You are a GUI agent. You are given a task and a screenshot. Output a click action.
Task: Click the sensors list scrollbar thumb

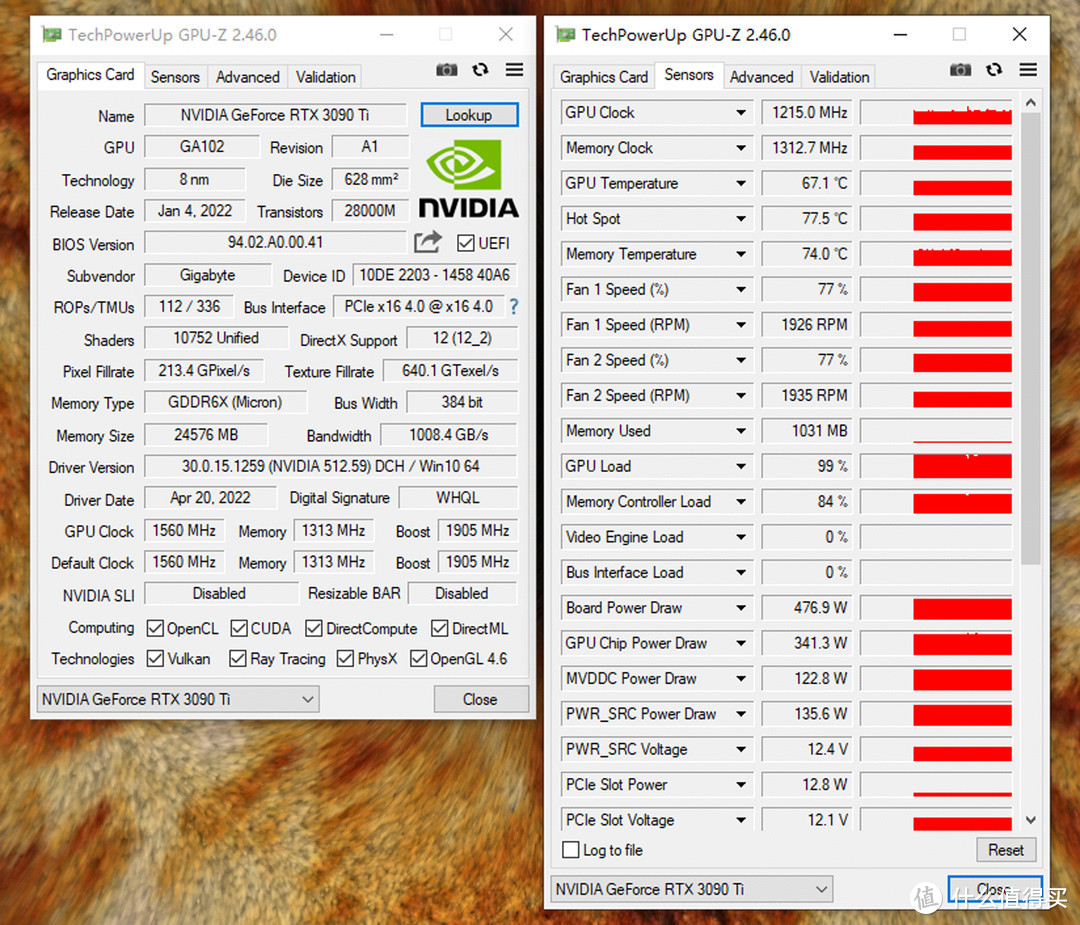click(x=1030, y=339)
